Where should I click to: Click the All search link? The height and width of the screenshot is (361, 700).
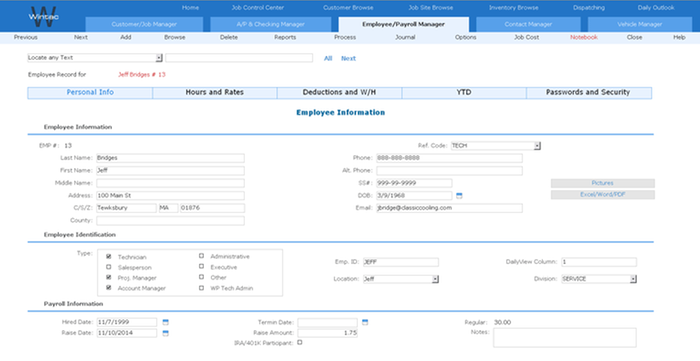[x=328, y=58]
